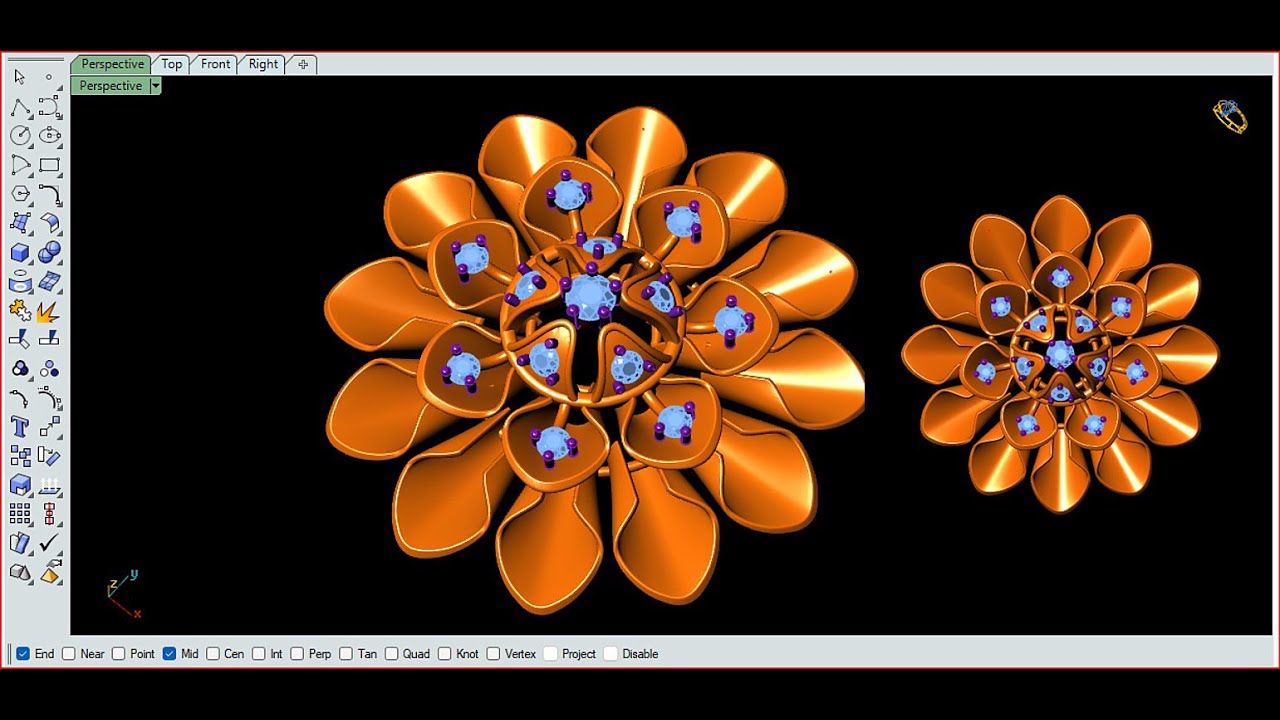The width and height of the screenshot is (1280, 720).
Task: Select the arrow pointer (cancel) tool
Action: point(20,77)
